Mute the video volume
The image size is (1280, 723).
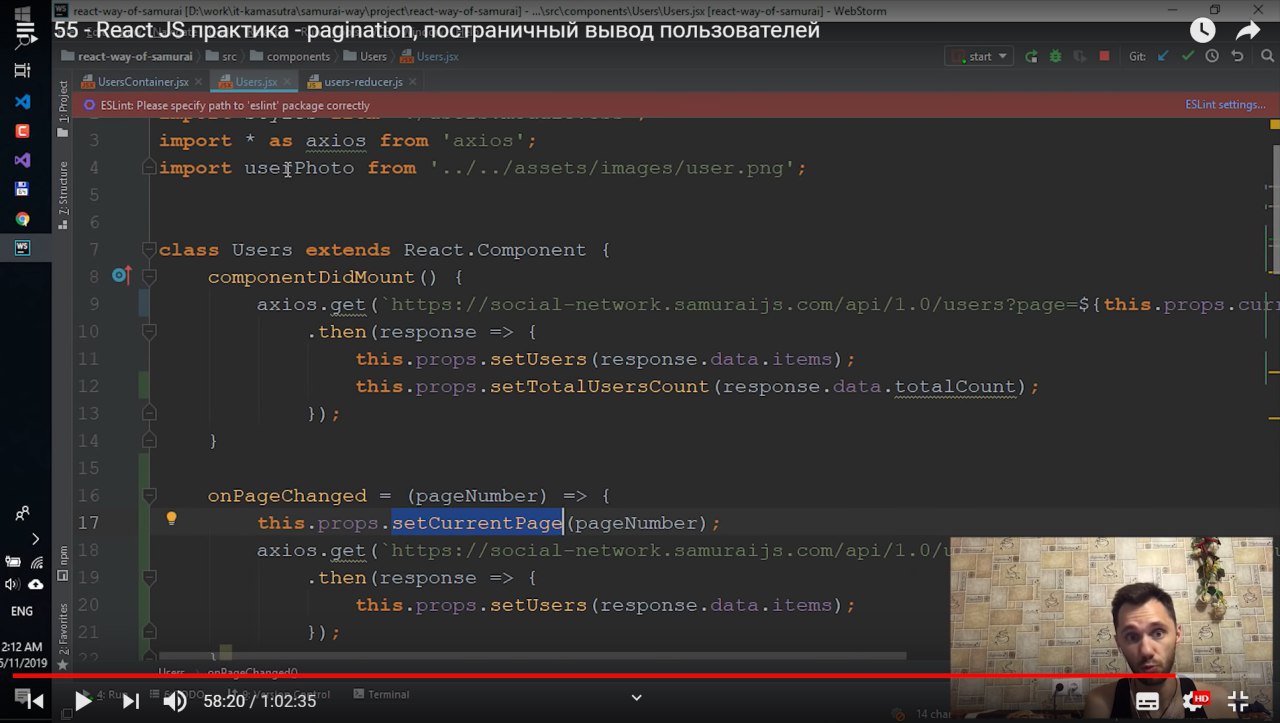(x=174, y=701)
